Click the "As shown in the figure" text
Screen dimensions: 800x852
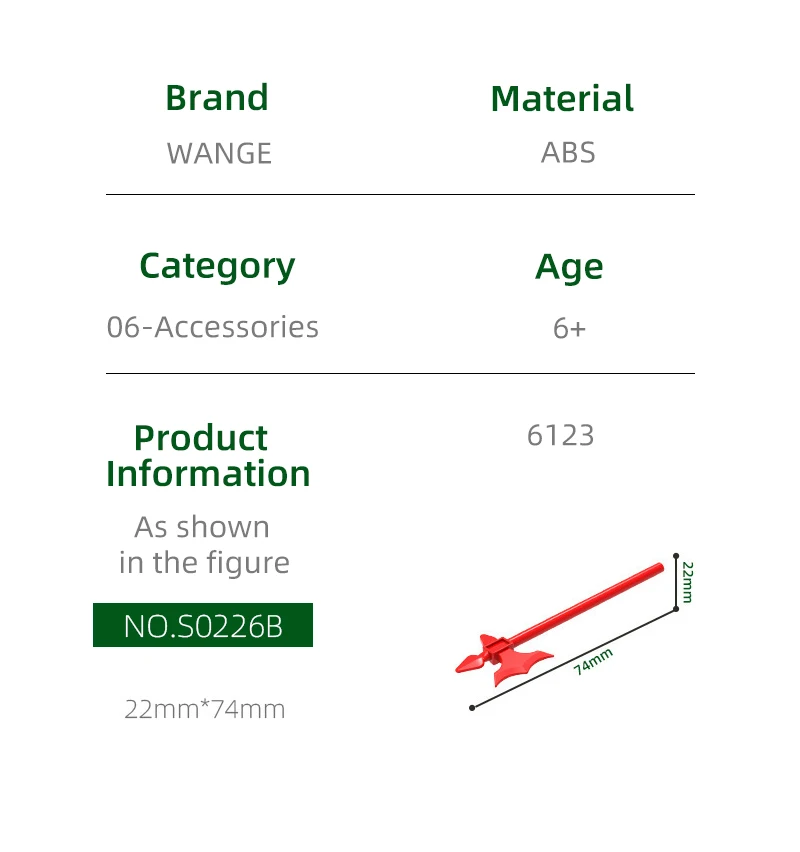[x=204, y=545]
